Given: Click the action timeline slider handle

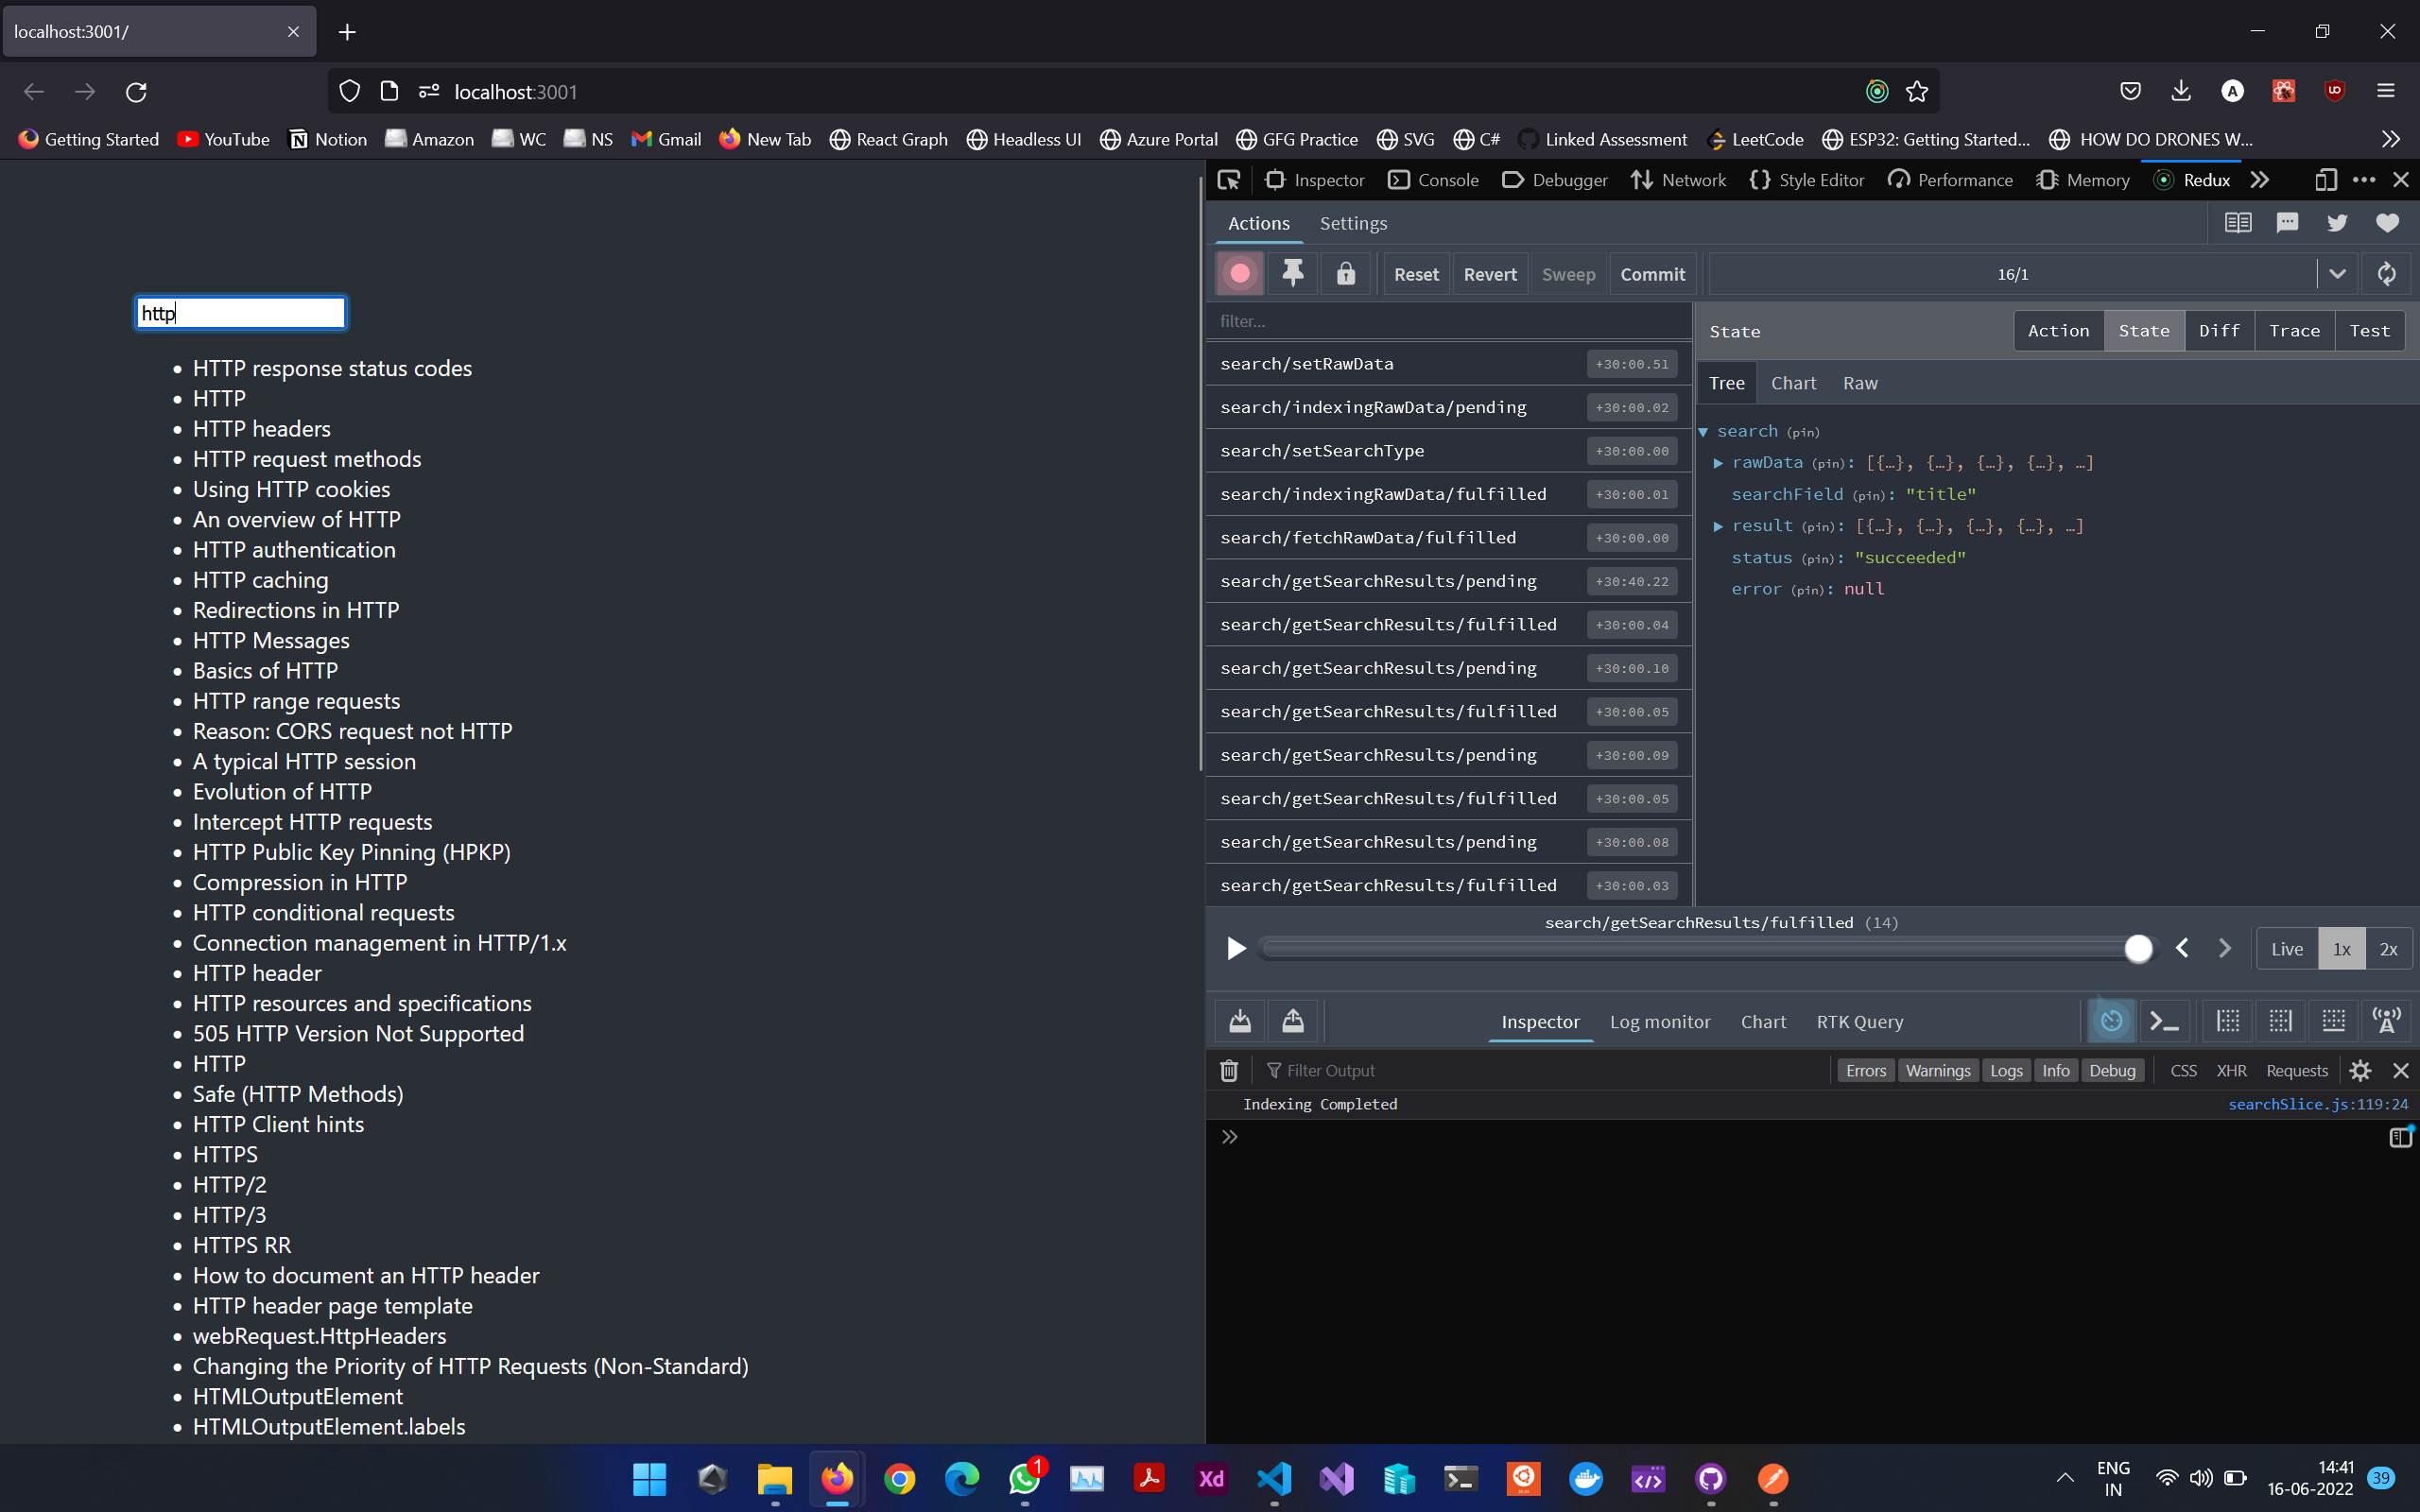Looking at the screenshot, I should 2138,948.
